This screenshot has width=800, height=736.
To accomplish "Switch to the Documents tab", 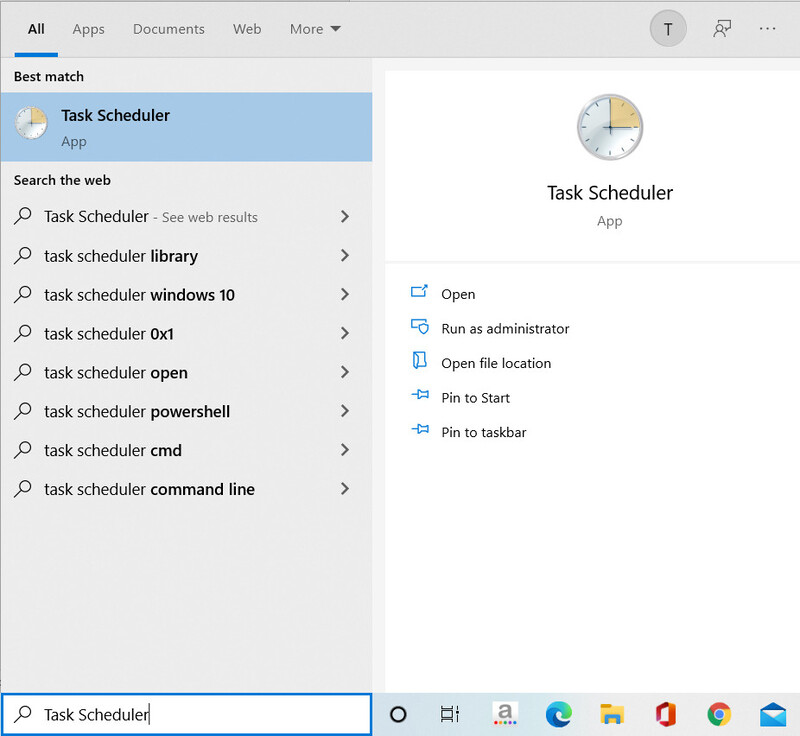I will [169, 29].
